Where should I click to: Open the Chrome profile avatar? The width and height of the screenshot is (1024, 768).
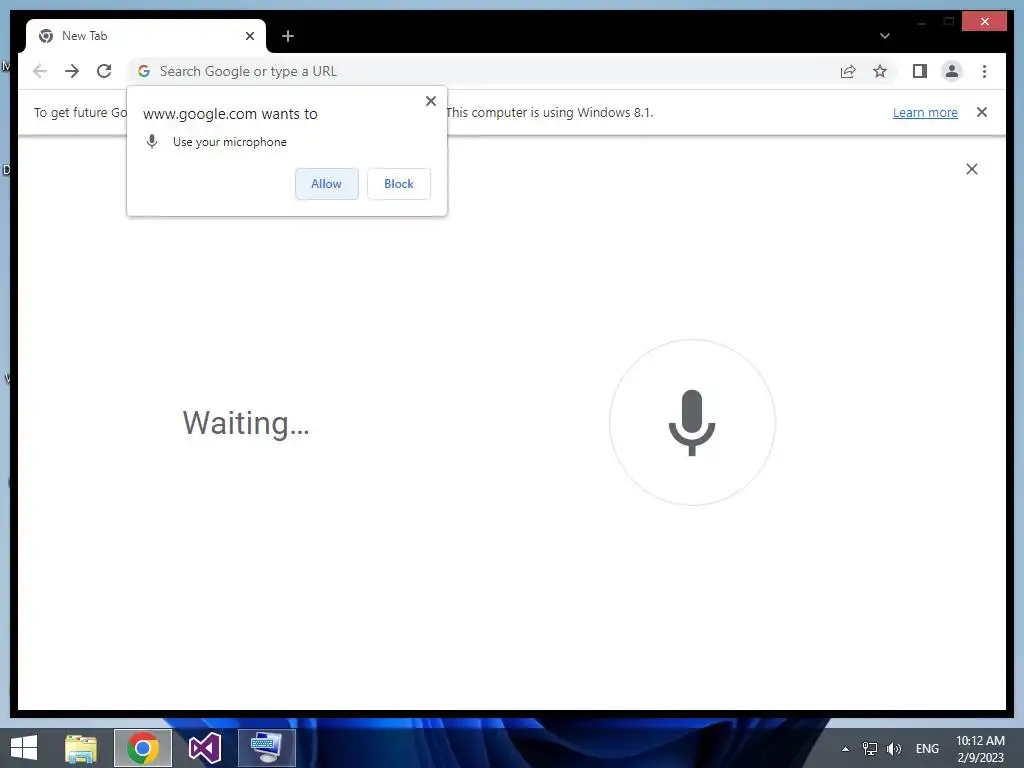coord(952,71)
